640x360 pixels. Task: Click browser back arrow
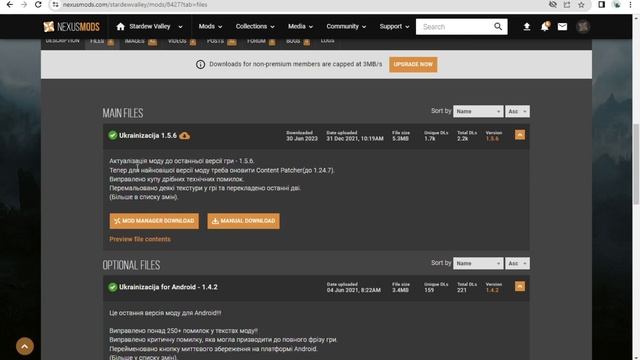pyautogui.click(x=10, y=4)
